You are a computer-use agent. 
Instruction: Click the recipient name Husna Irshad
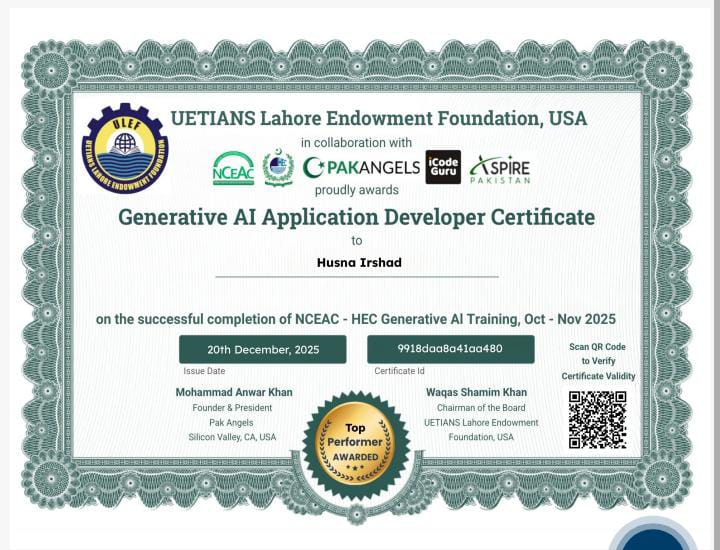(356, 262)
